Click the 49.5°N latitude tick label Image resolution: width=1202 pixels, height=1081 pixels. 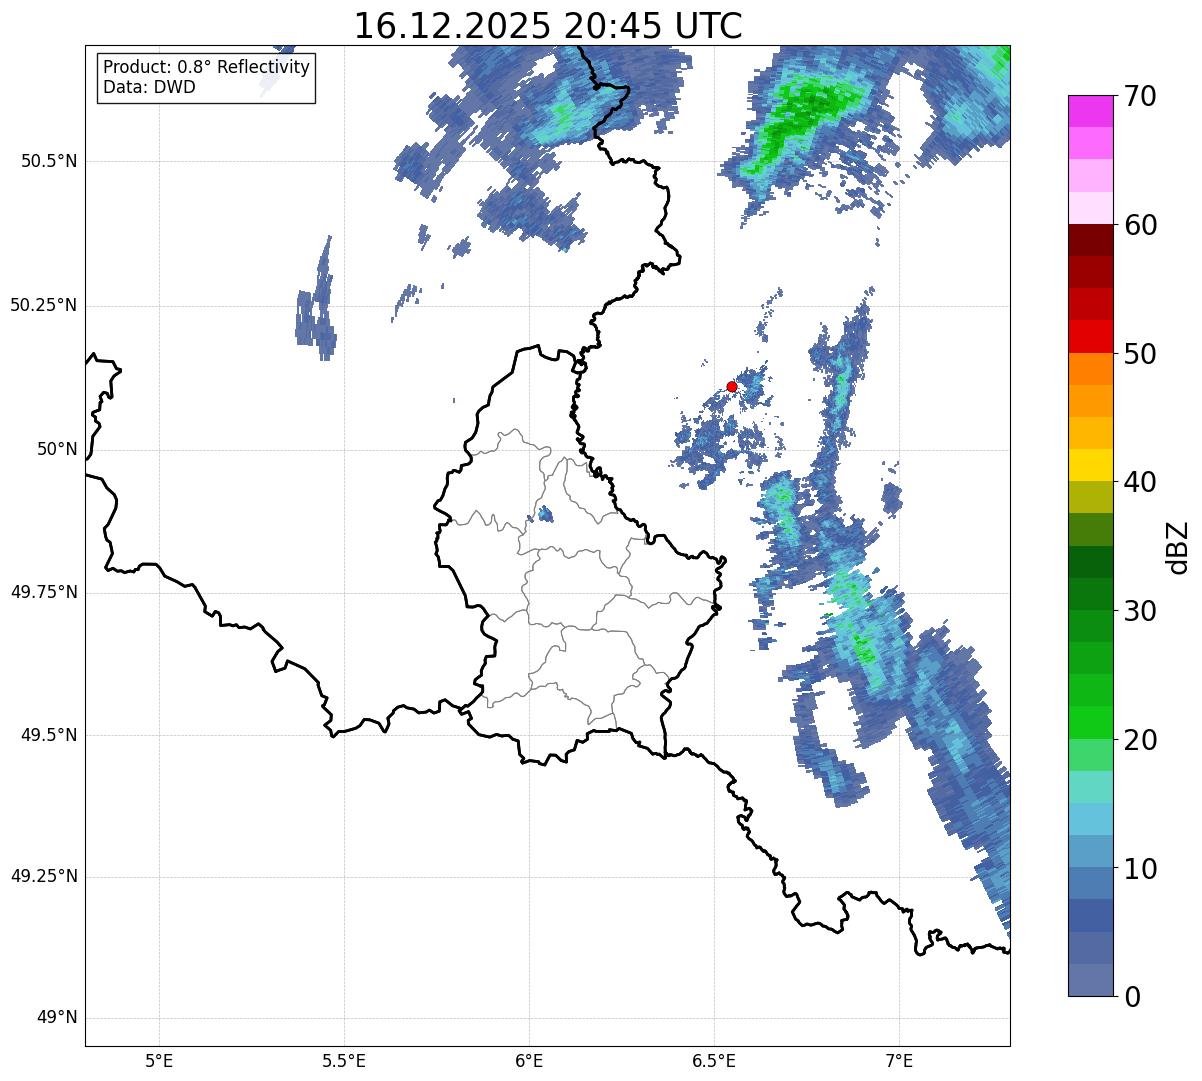[49, 735]
